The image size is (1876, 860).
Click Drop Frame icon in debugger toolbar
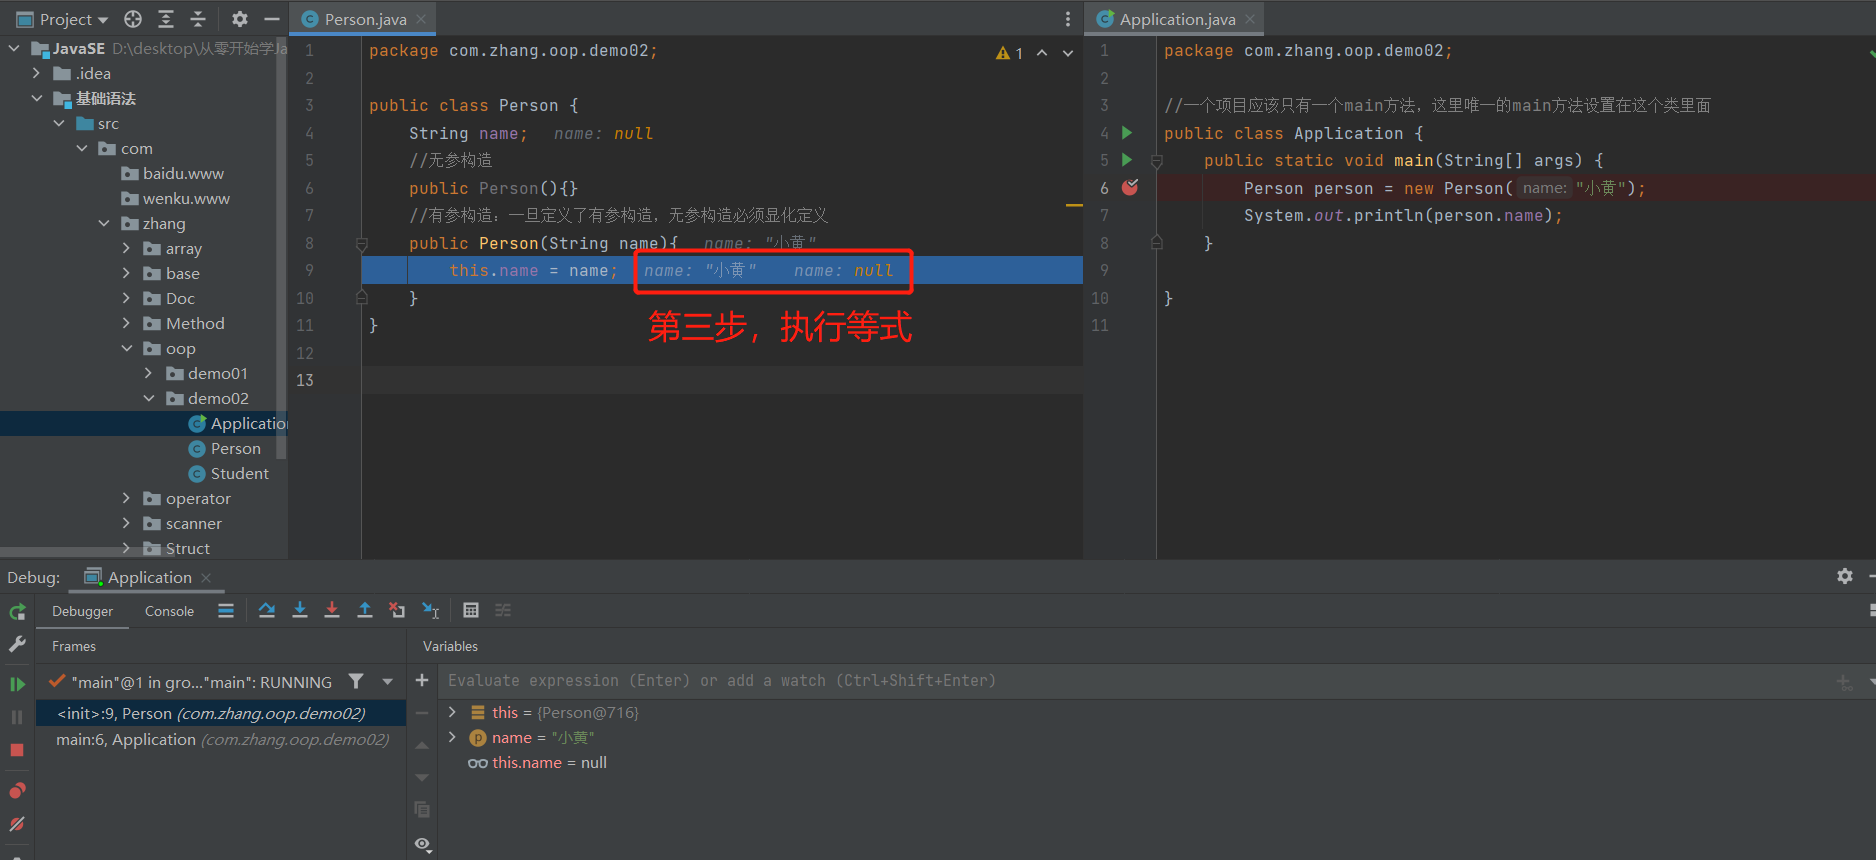click(x=397, y=610)
